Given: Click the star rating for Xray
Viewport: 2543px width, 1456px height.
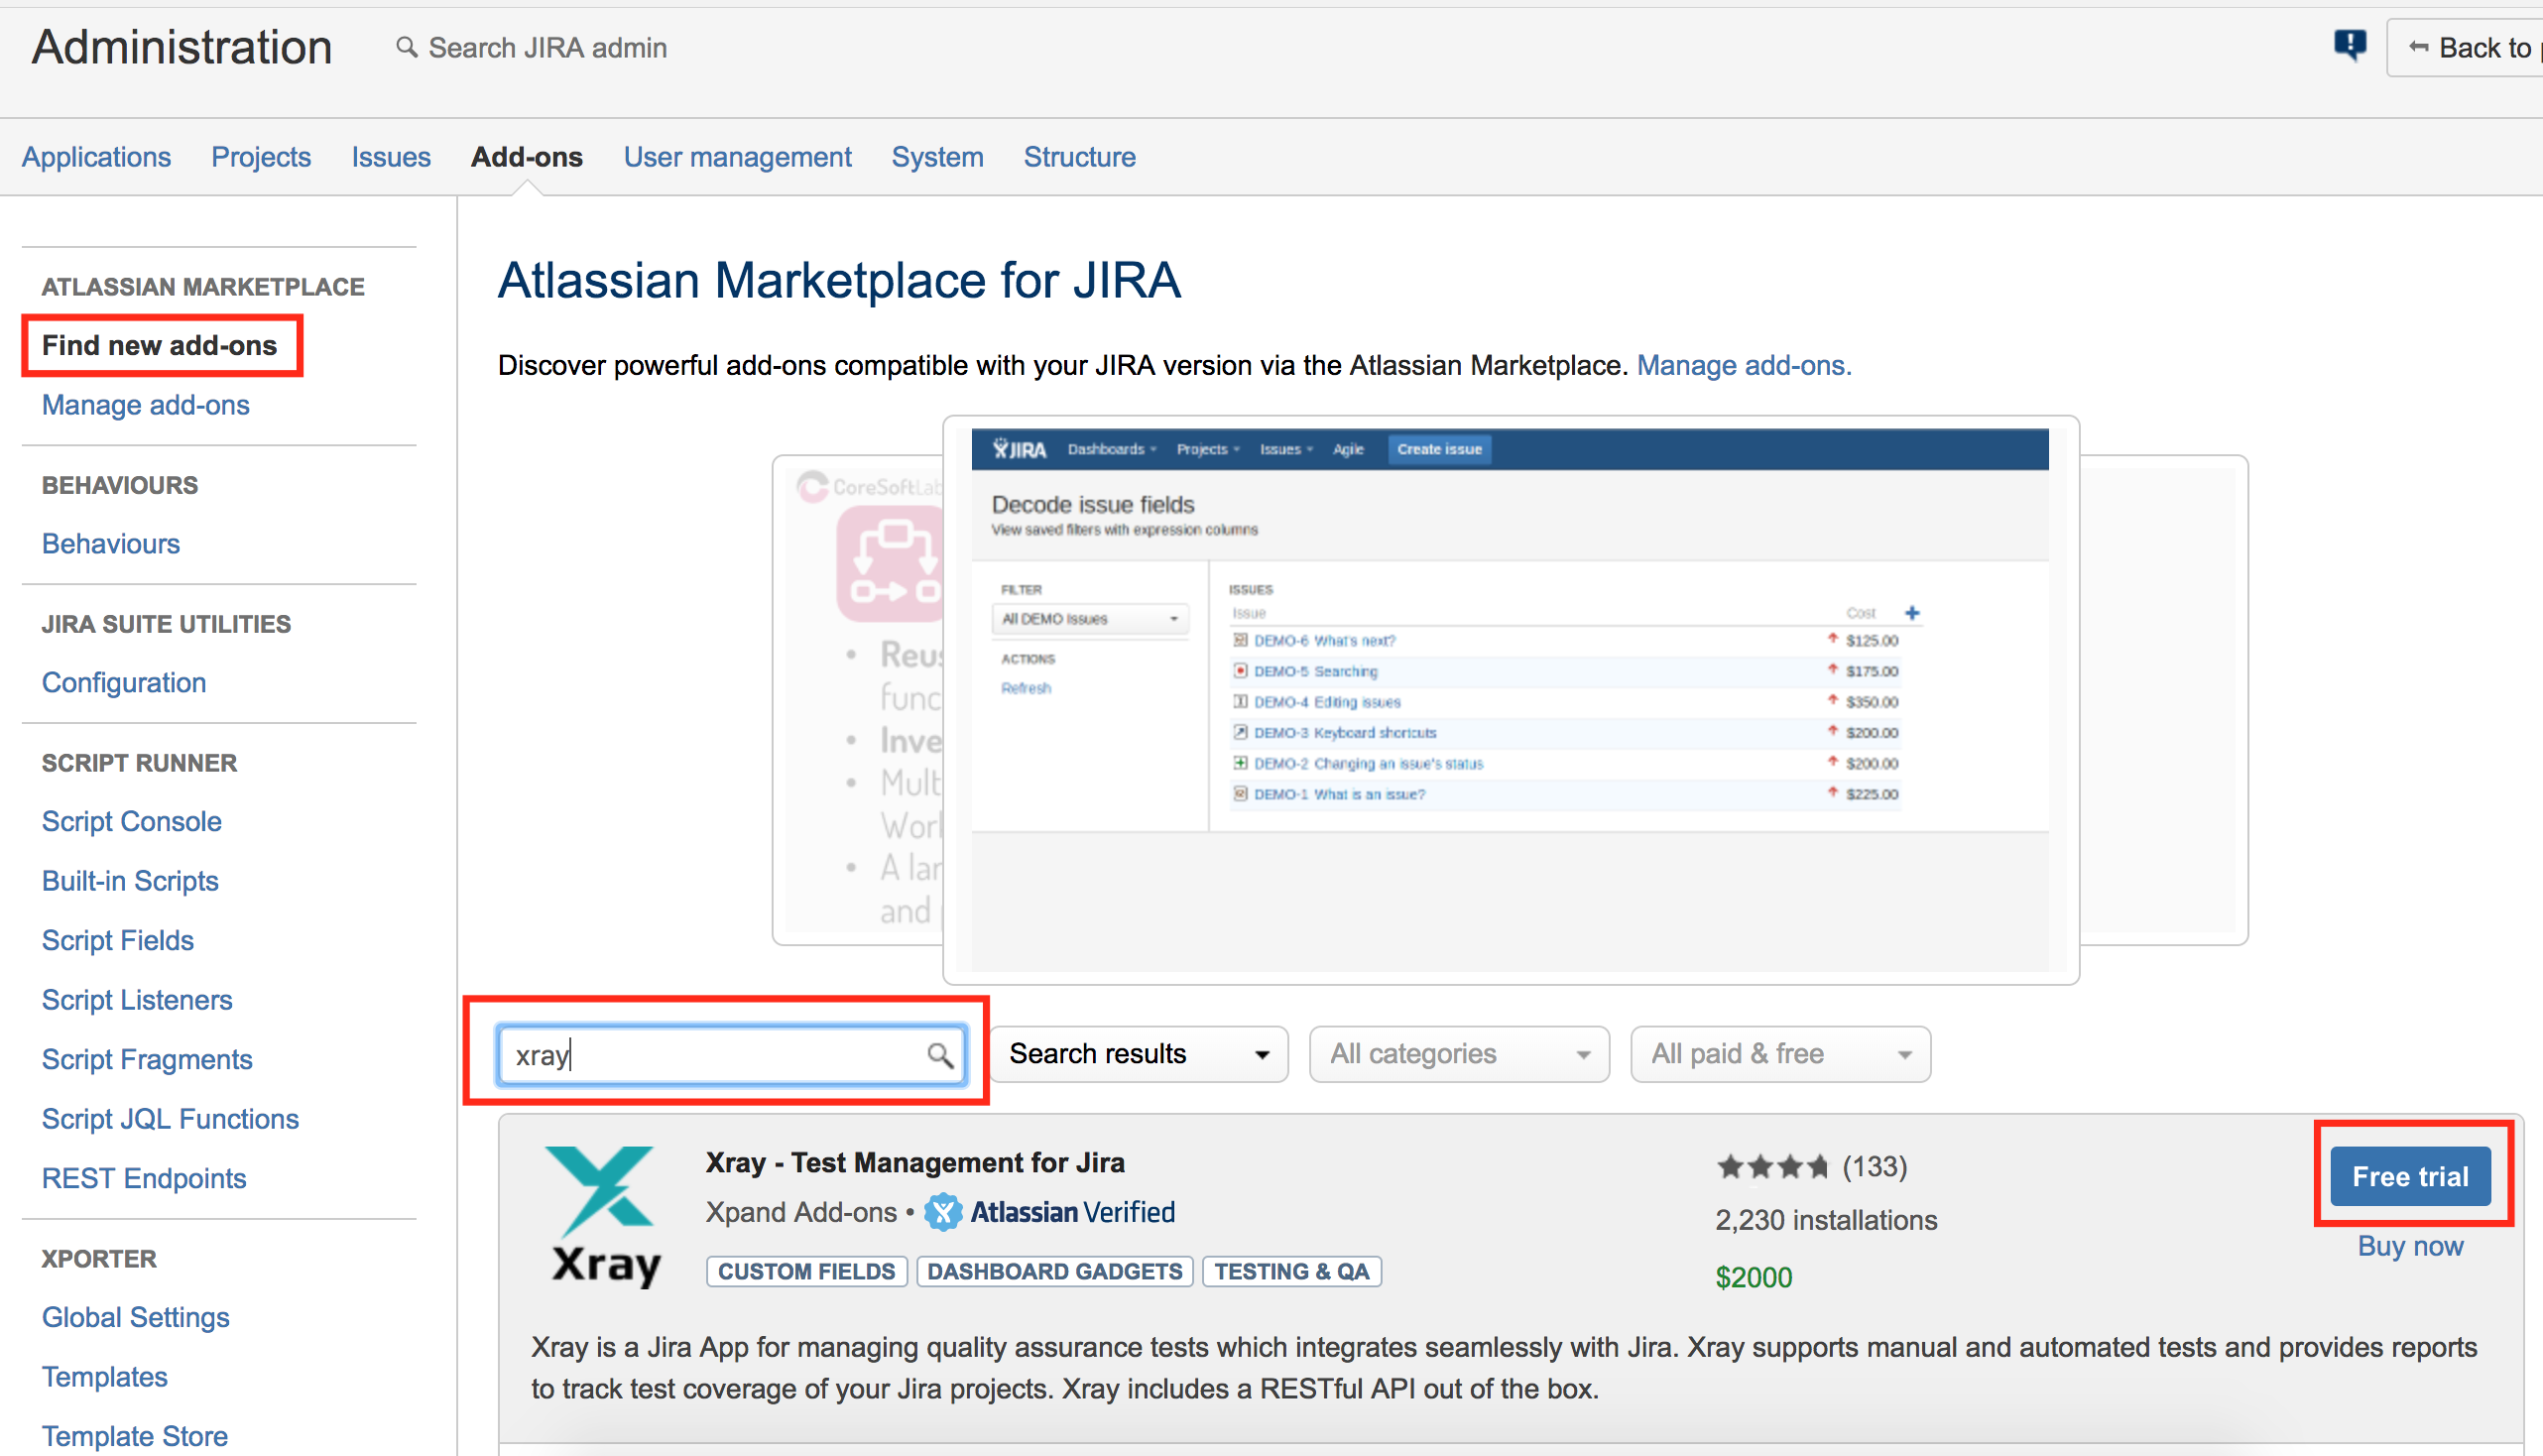Looking at the screenshot, I should pos(1772,1166).
